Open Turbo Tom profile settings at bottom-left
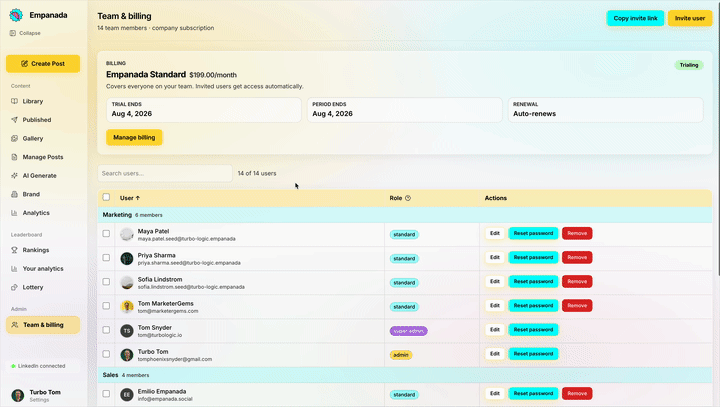 [43, 395]
